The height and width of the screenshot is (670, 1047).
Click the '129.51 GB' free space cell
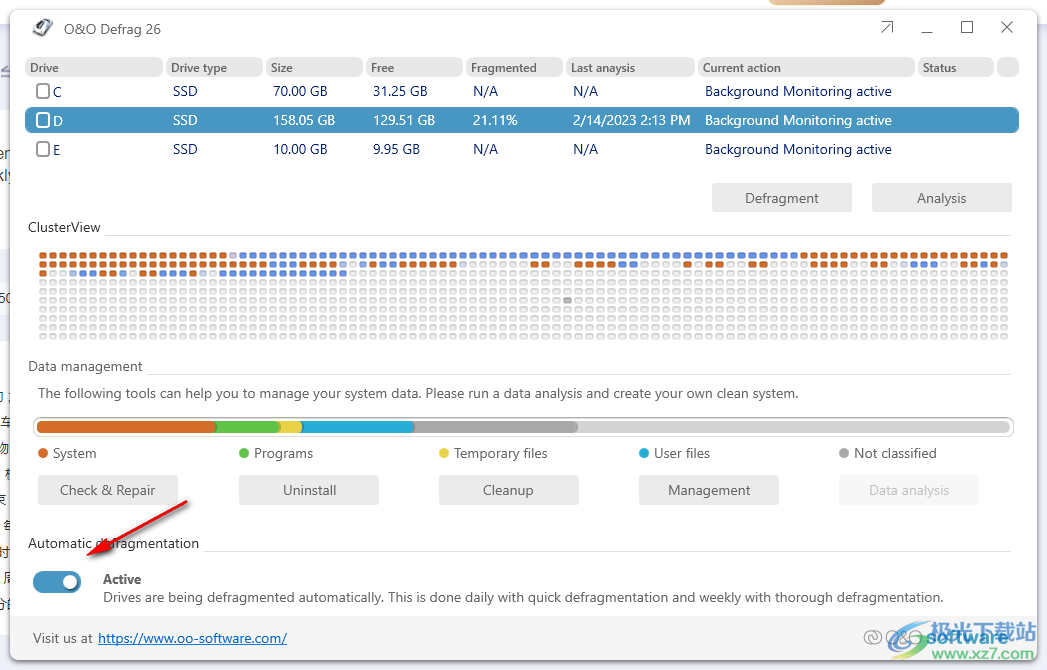pos(404,120)
